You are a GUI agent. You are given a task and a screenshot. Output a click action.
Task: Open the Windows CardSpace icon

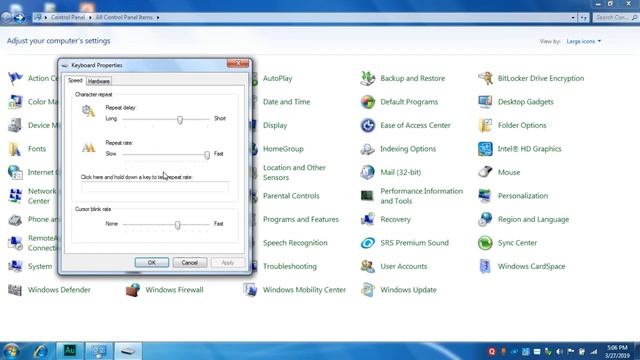pos(485,266)
